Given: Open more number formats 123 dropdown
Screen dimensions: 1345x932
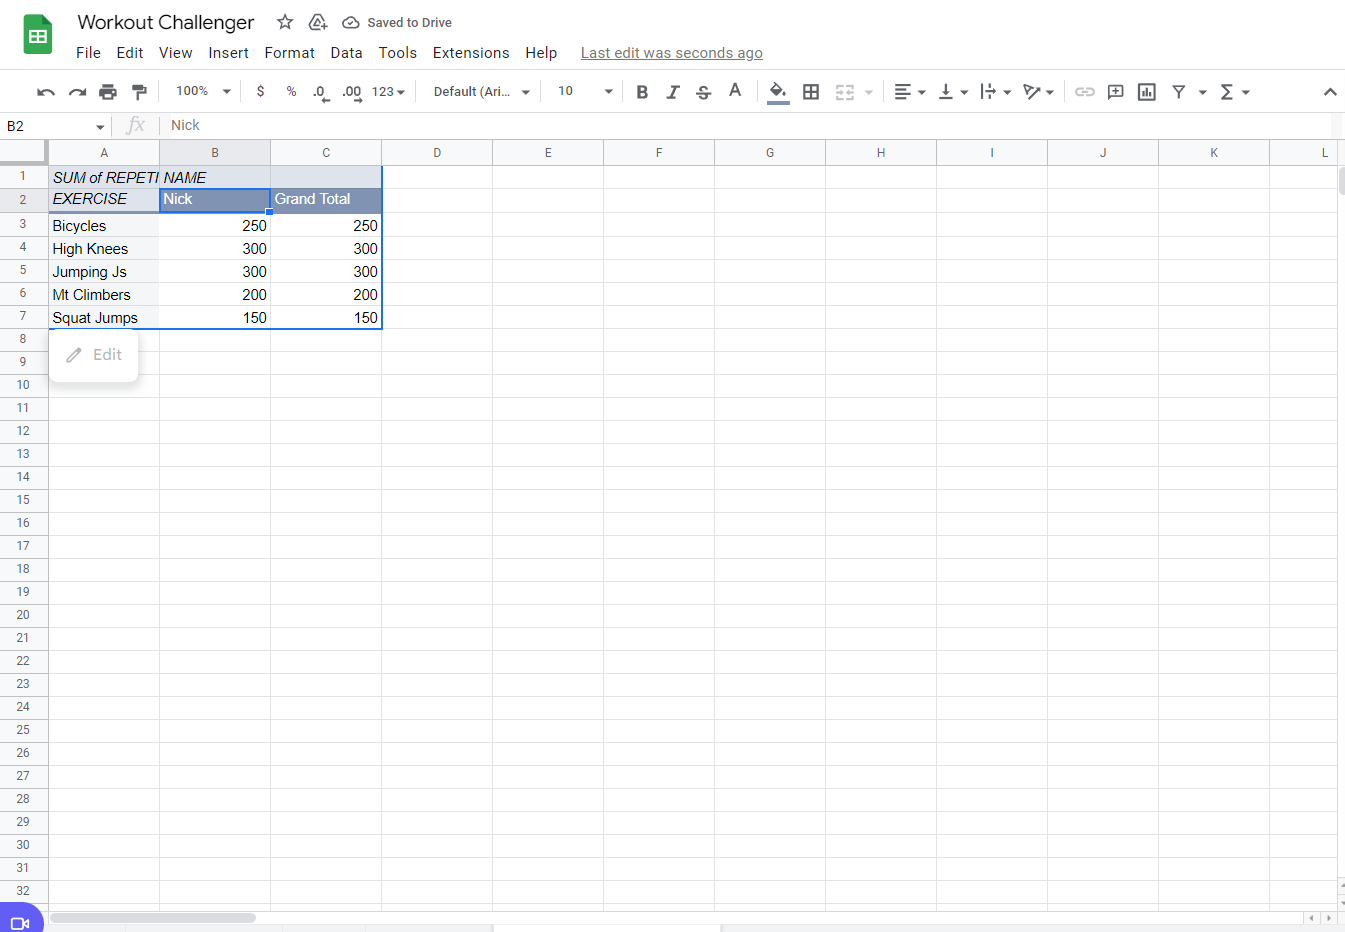Looking at the screenshot, I should [388, 92].
